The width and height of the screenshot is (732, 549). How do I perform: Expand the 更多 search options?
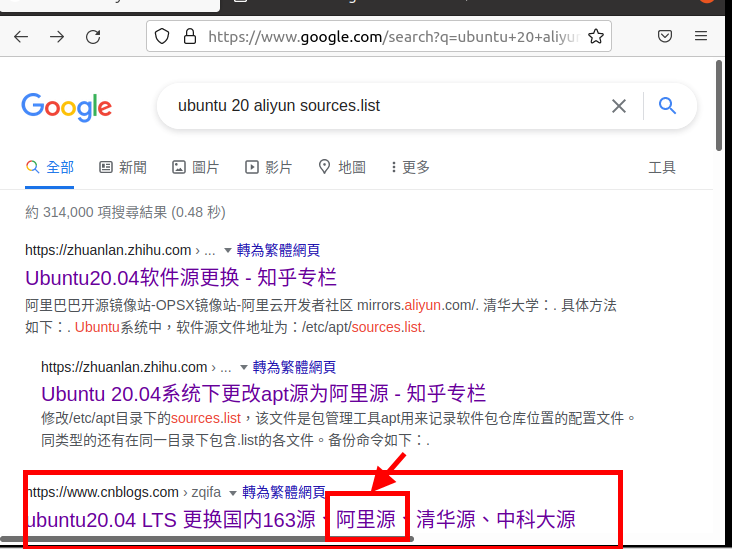point(410,167)
